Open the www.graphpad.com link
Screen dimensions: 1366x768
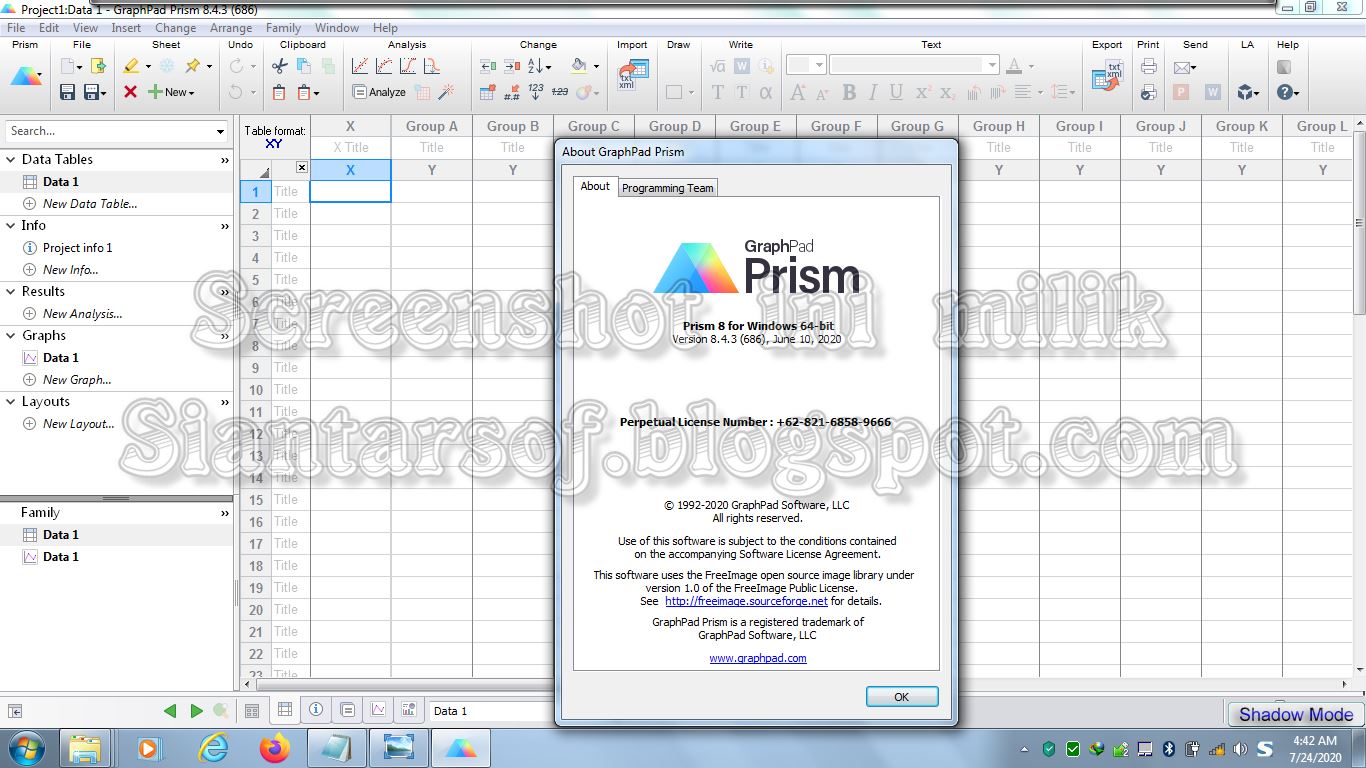click(x=758, y=658)
